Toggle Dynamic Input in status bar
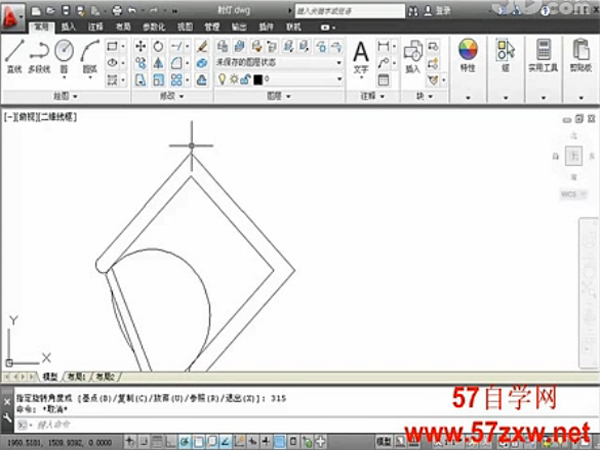The width and height of the screenshot is (600, 450). (253, 441)
